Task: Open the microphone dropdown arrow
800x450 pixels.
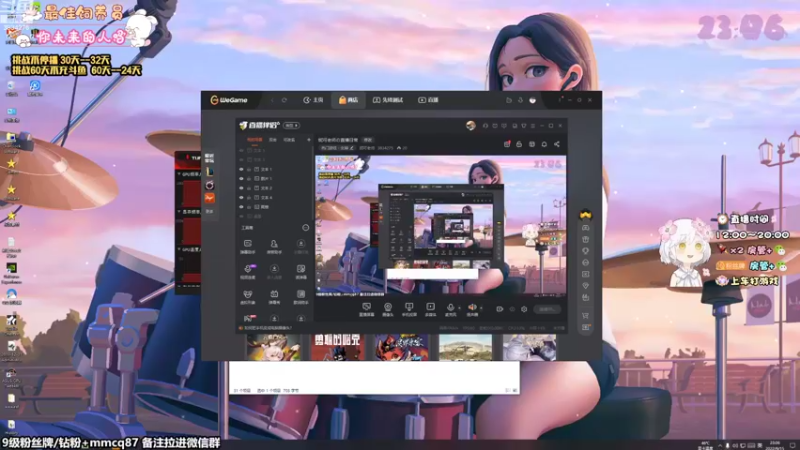Action: pyautogui.click(x=459, y=308)
